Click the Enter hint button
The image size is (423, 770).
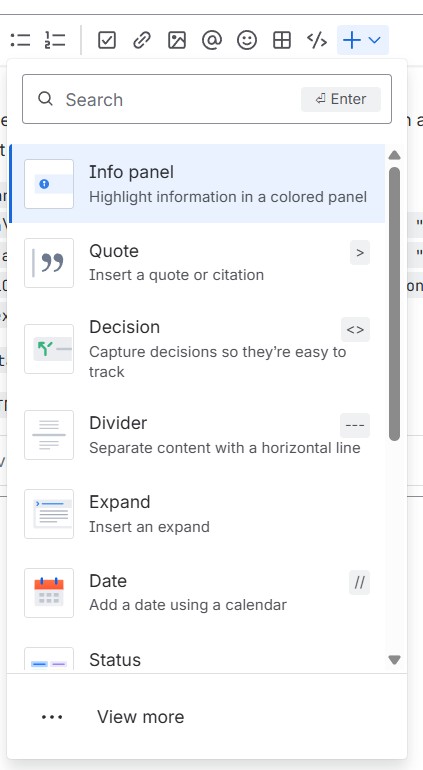pyautogui.click(x=341, y=99)
